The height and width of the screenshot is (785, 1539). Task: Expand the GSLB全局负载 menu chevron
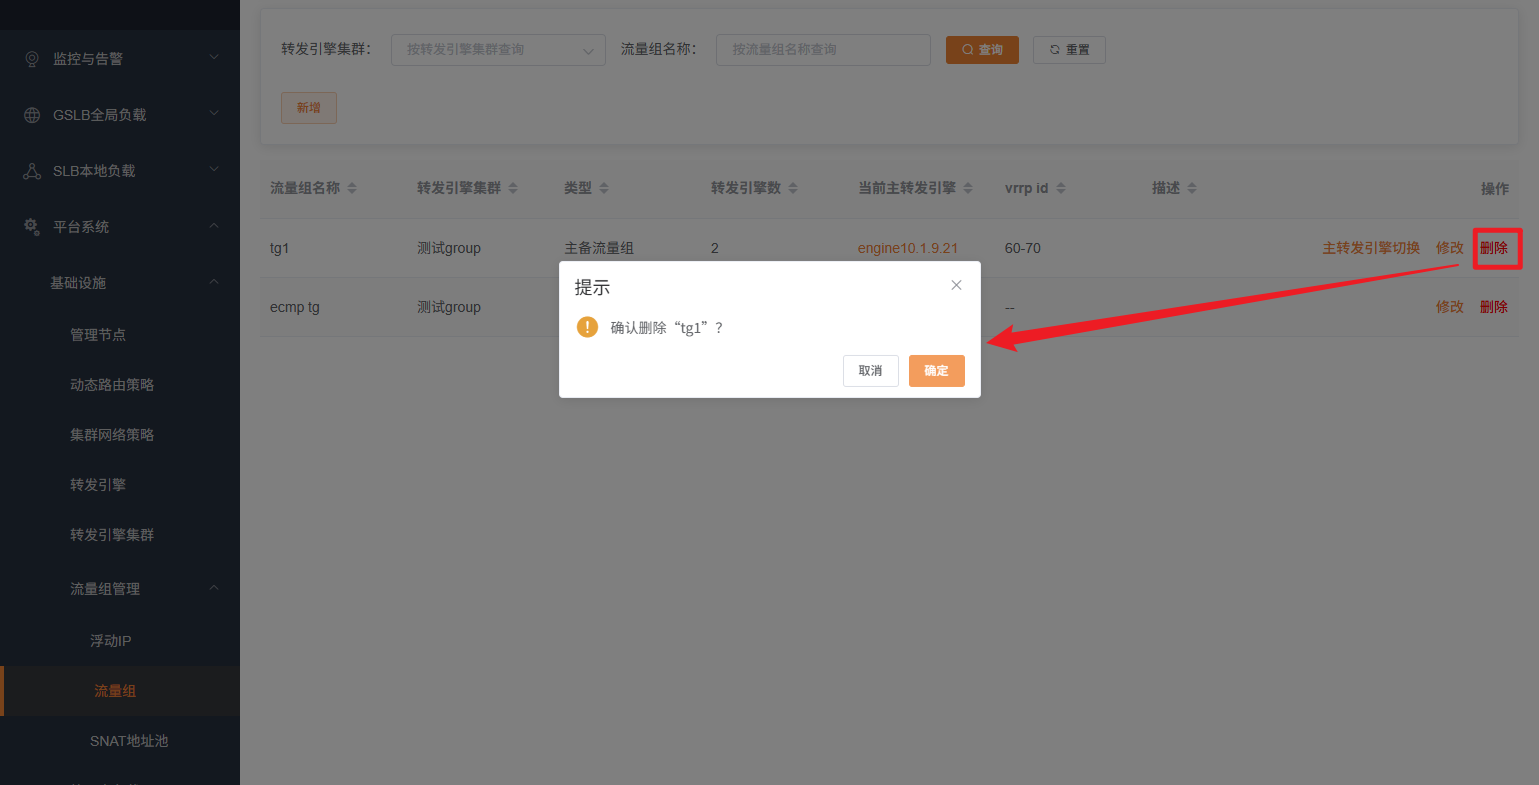[214, 115]
